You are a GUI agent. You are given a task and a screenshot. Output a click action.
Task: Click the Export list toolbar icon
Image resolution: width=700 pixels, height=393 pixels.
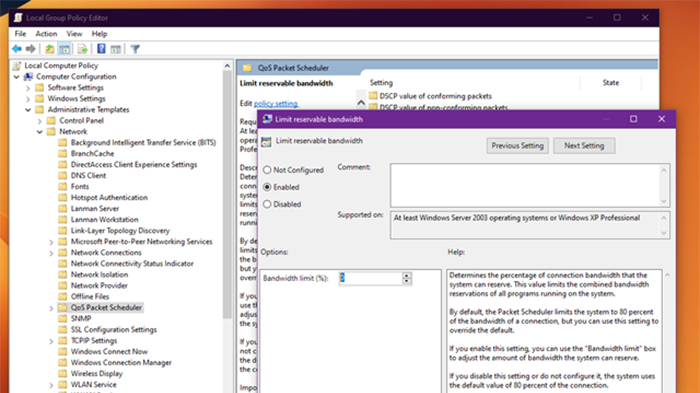click(83, 49)
